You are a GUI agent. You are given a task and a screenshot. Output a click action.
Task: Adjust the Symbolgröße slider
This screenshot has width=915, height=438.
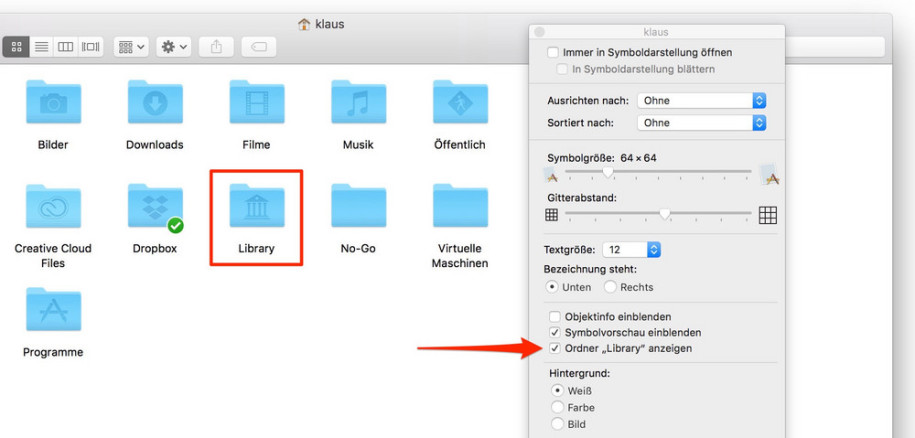608,172
